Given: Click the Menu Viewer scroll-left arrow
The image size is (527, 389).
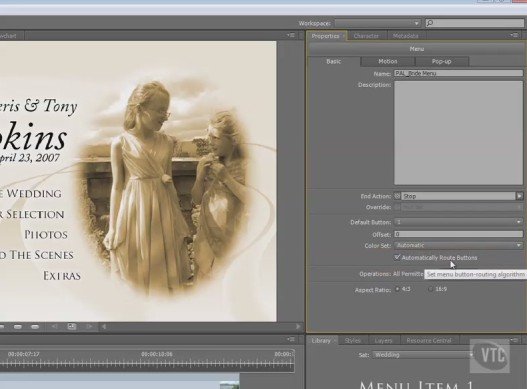Looking at the screenshot, I should (x=104, y=326).
